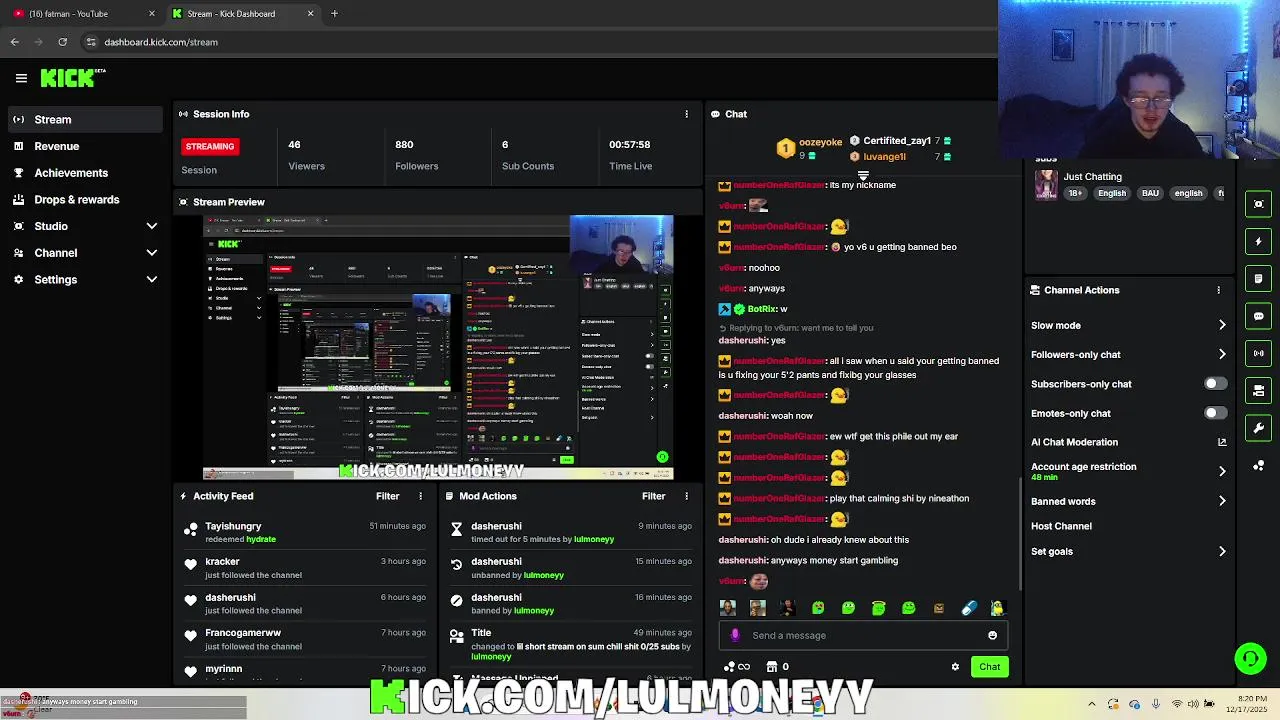Click Just Chatting category thumbnail
Screen dimensions: 1280x720
coord(1046,185)
